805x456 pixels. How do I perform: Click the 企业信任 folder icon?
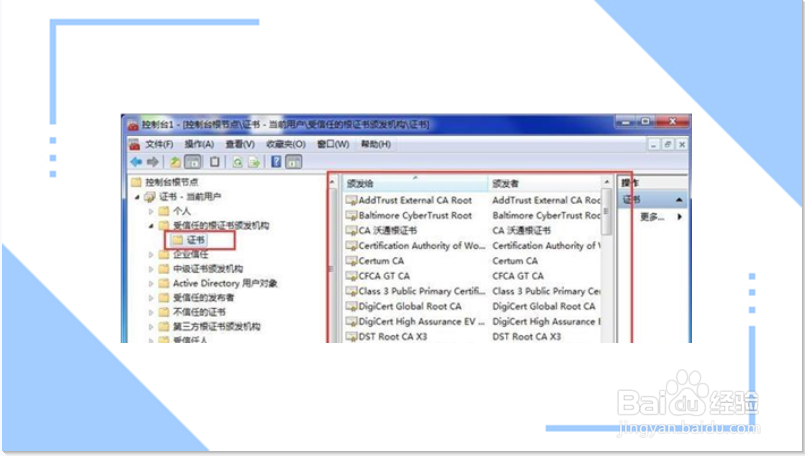(164, 254)
